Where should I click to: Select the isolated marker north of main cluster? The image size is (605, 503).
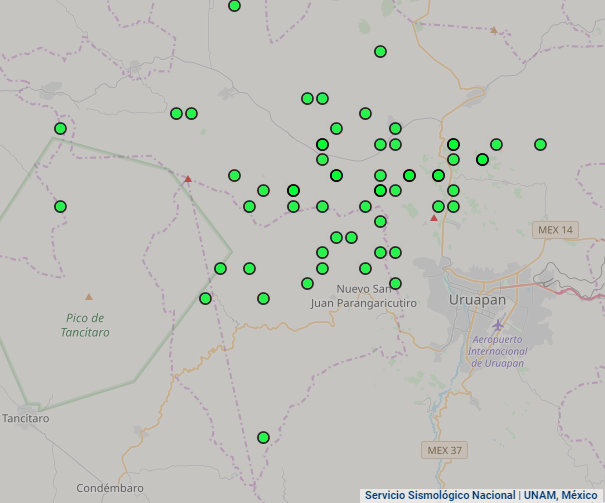380,52
